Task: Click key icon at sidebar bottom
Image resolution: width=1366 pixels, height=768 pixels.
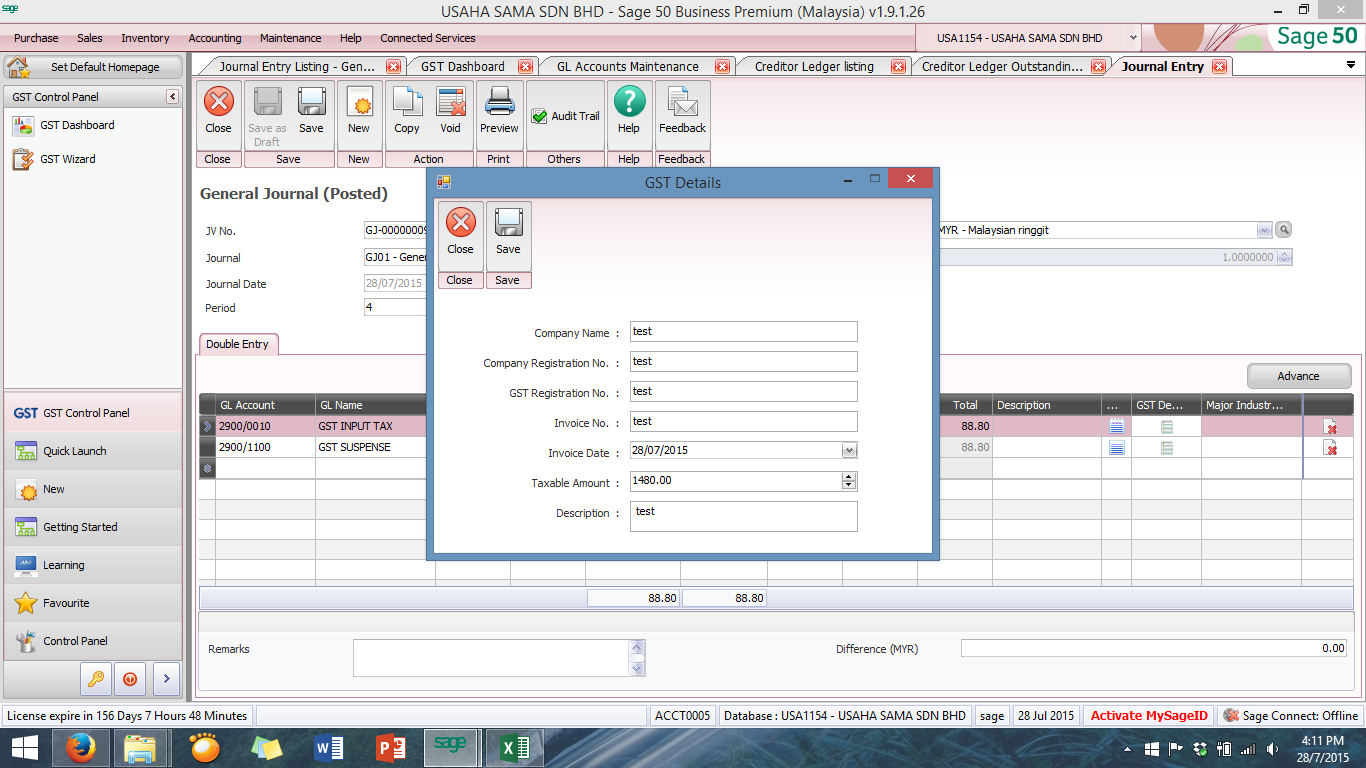Action: 96,678
